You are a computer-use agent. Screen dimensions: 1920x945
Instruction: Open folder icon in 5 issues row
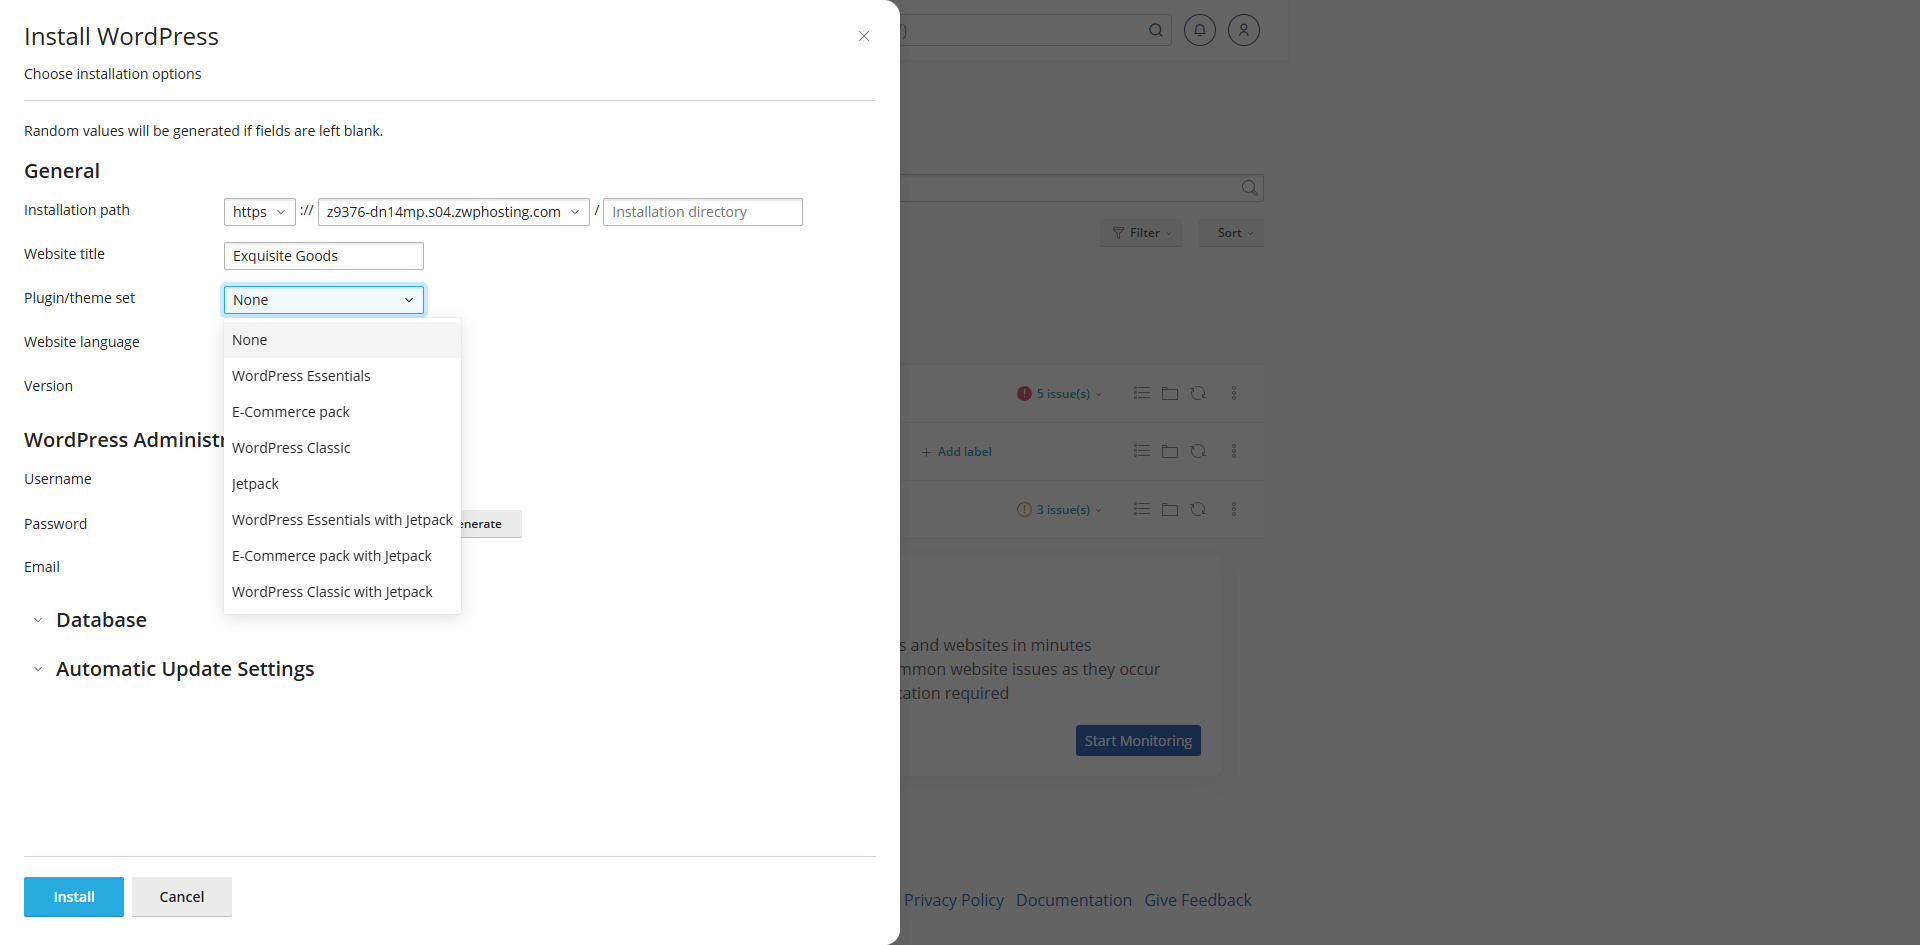pos(1170,394)
